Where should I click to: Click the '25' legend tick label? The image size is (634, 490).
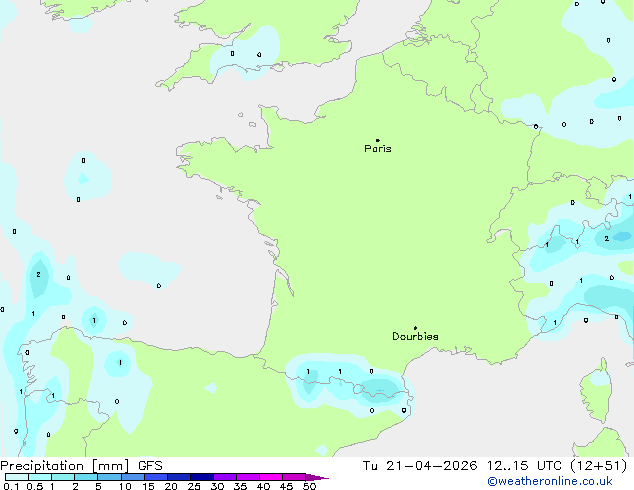click(194, 486)
